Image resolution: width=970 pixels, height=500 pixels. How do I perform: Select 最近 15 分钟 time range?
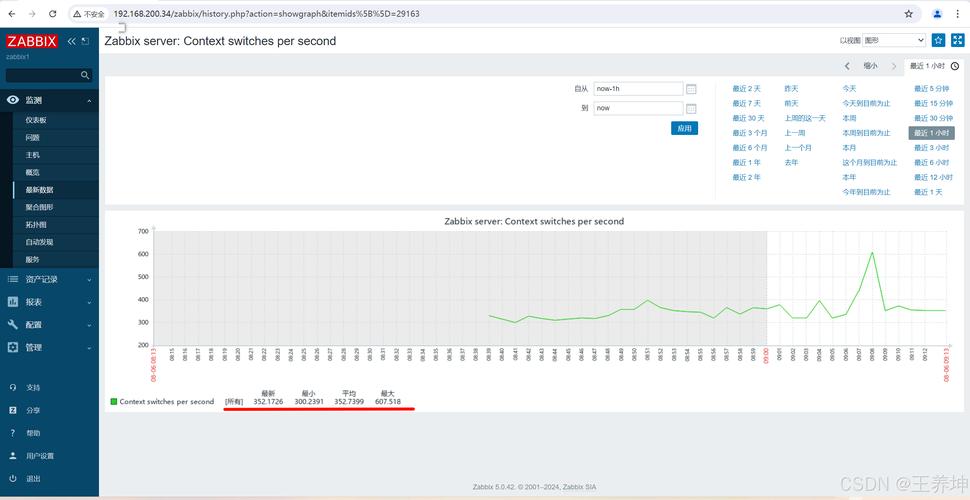pos(933,103)
